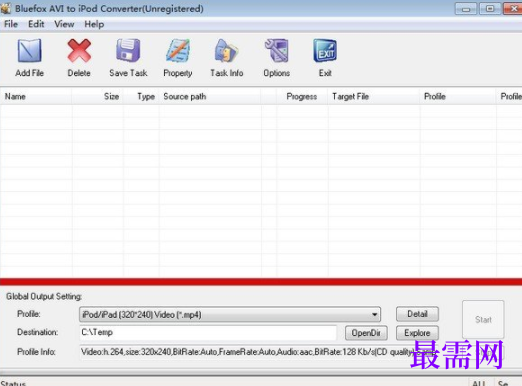The image size is (522, 386).
Task: Click the OpenDir button
Action: pos(366,333)
